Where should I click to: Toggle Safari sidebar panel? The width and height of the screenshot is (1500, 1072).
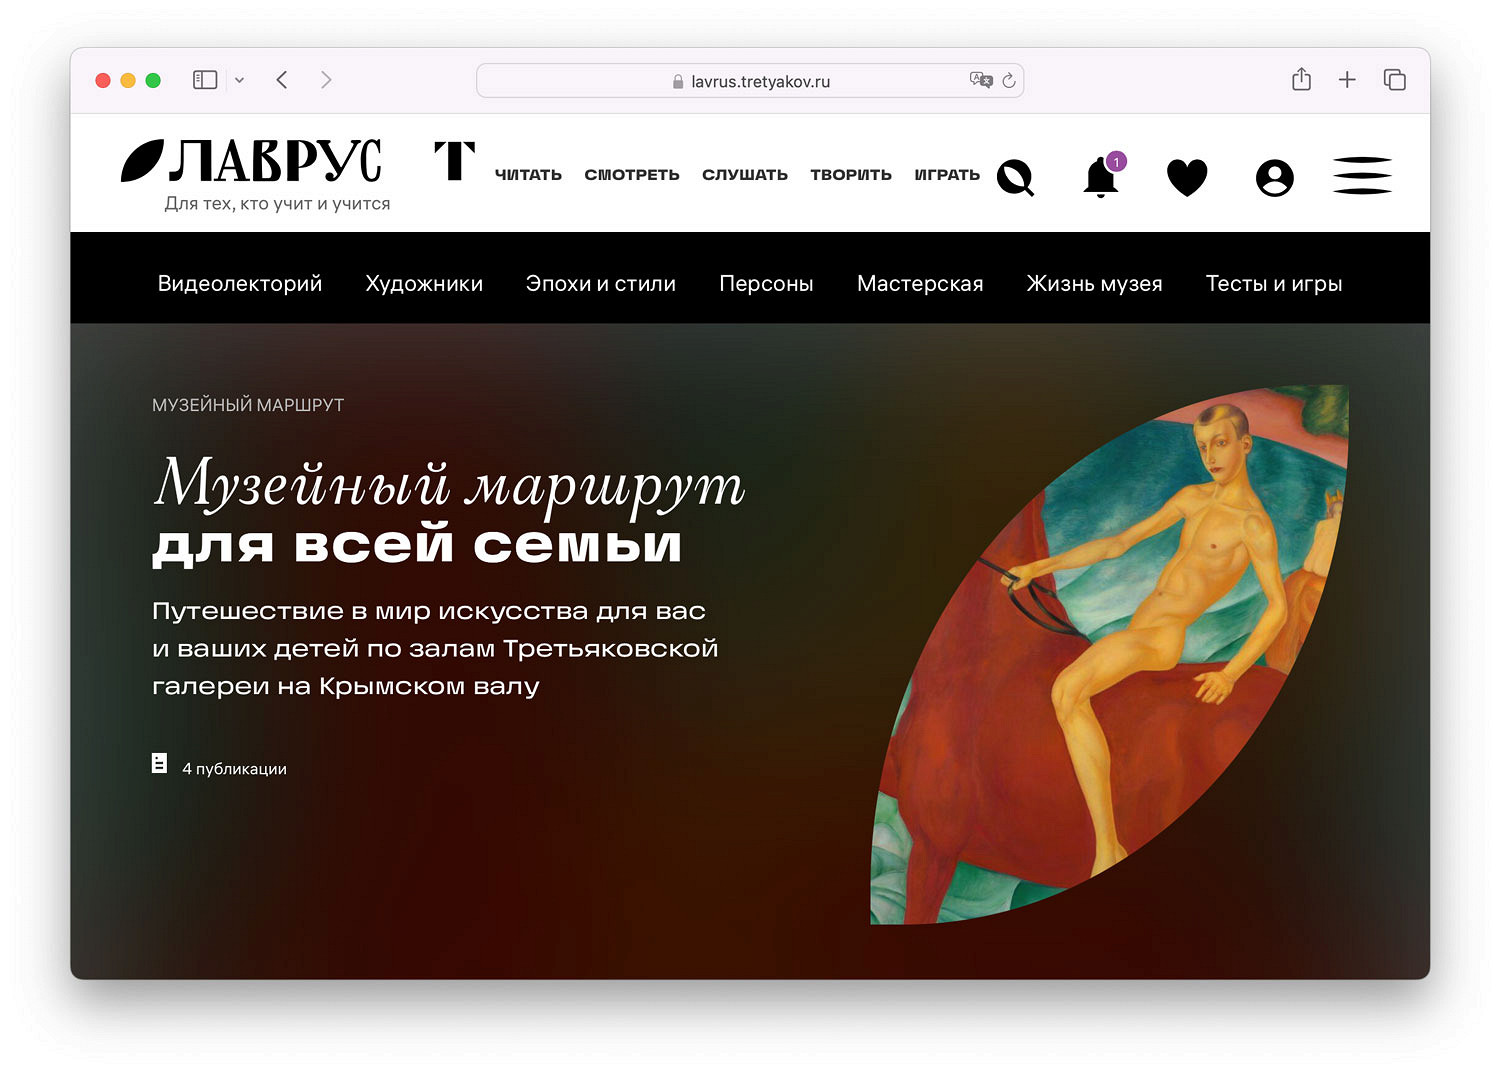click(x=205, y=80)
